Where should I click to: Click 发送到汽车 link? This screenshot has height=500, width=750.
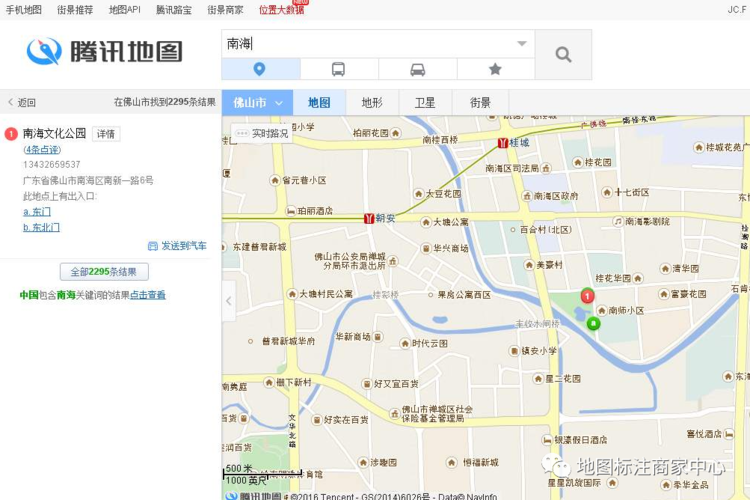click(177, 246)
